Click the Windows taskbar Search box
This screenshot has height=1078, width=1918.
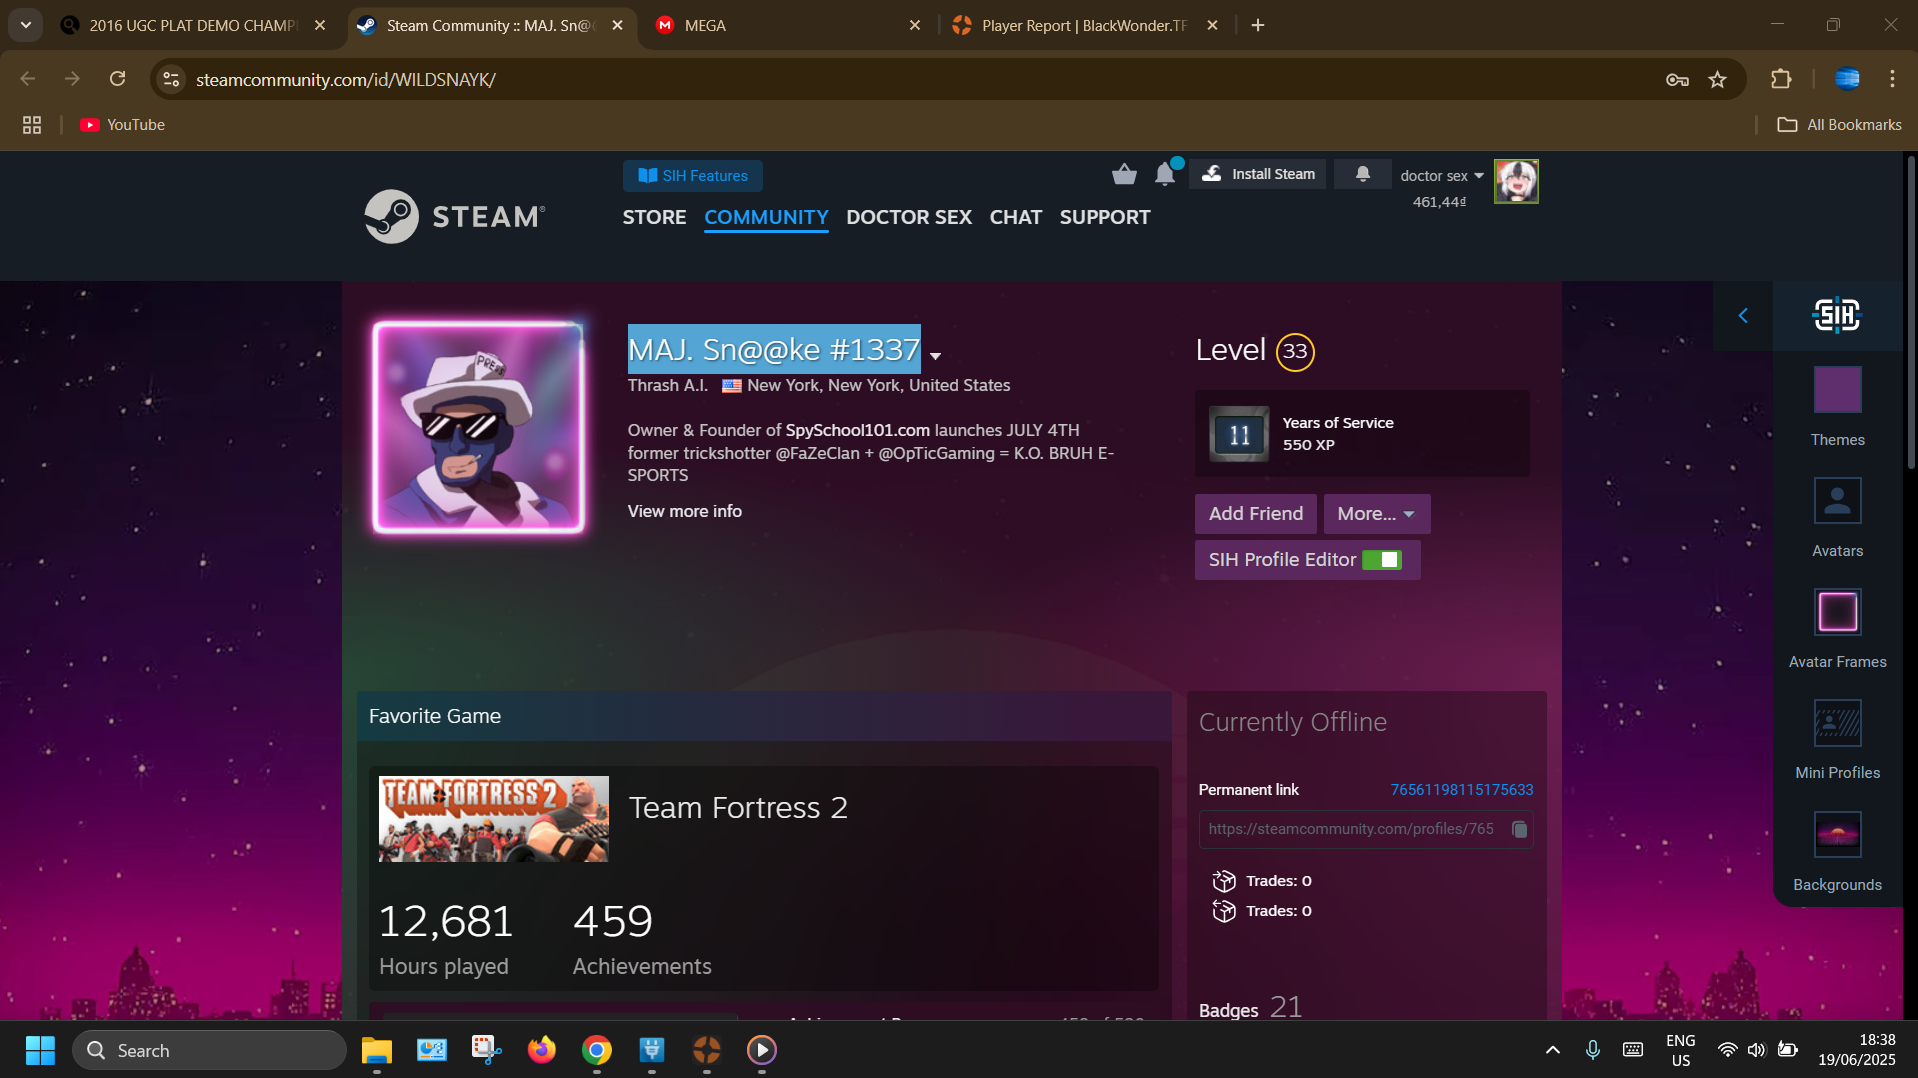(209, 1050)
